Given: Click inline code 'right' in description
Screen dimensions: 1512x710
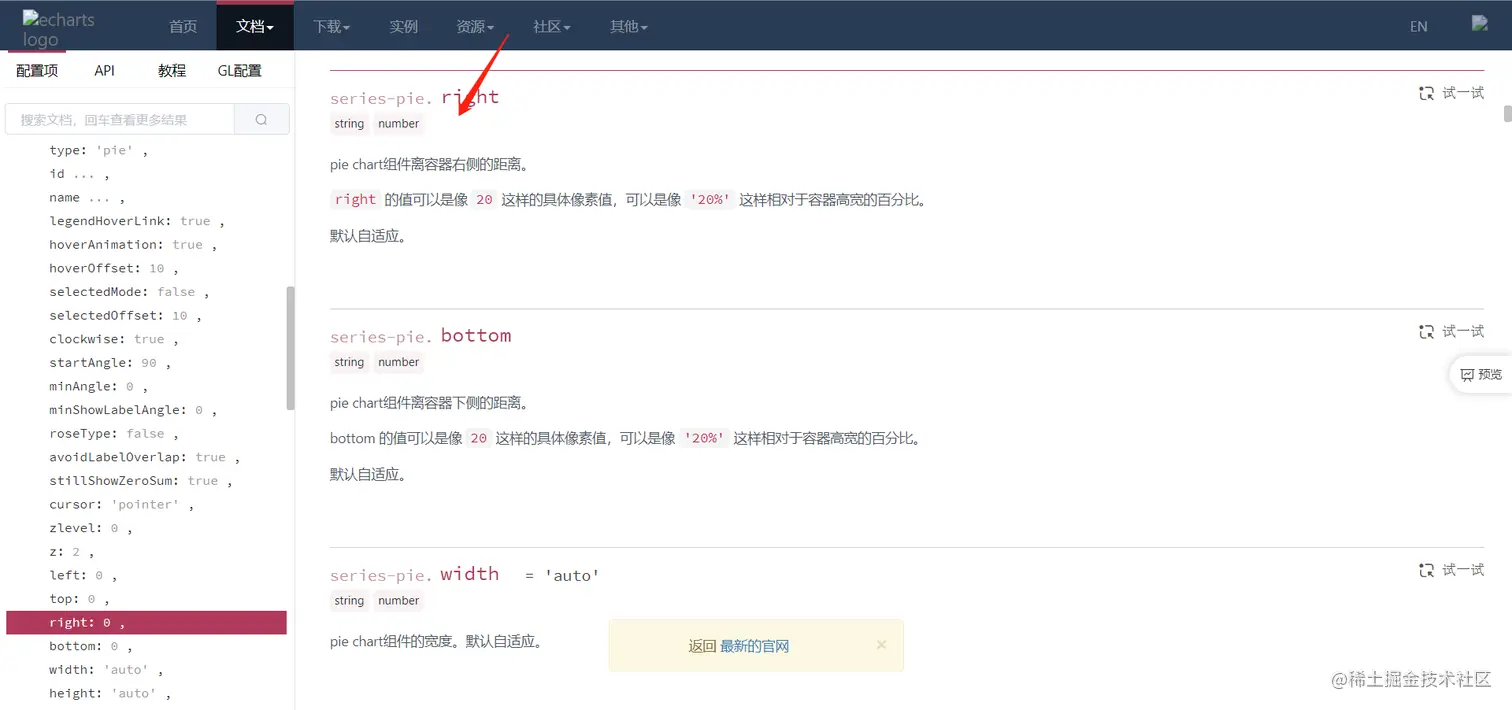Looking at the screenshot, I should tap(355, 199).
